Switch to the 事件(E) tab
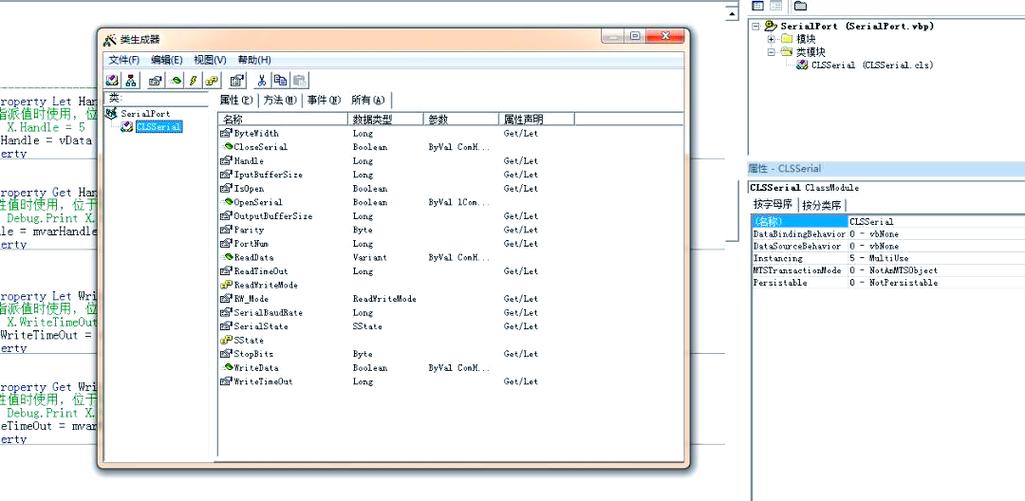Screen dimensions: 1025x501 click(324, 100)
